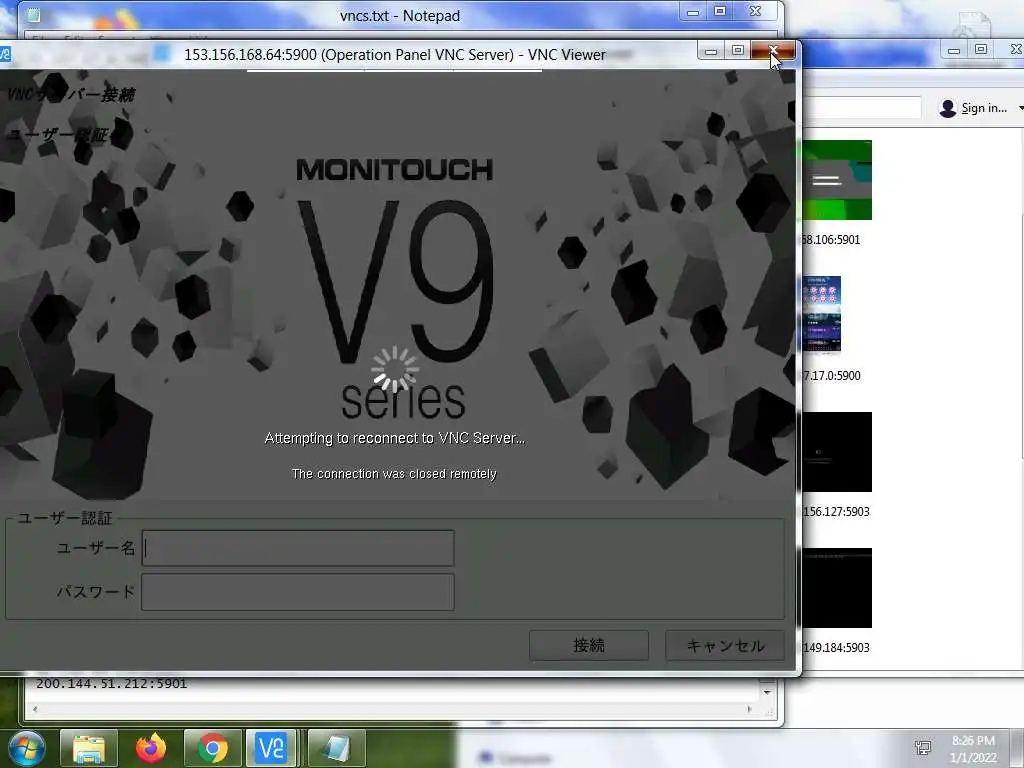1024x768 pixels.
Task: Open File Explorer from taskbar
Action: coord(89,748)
